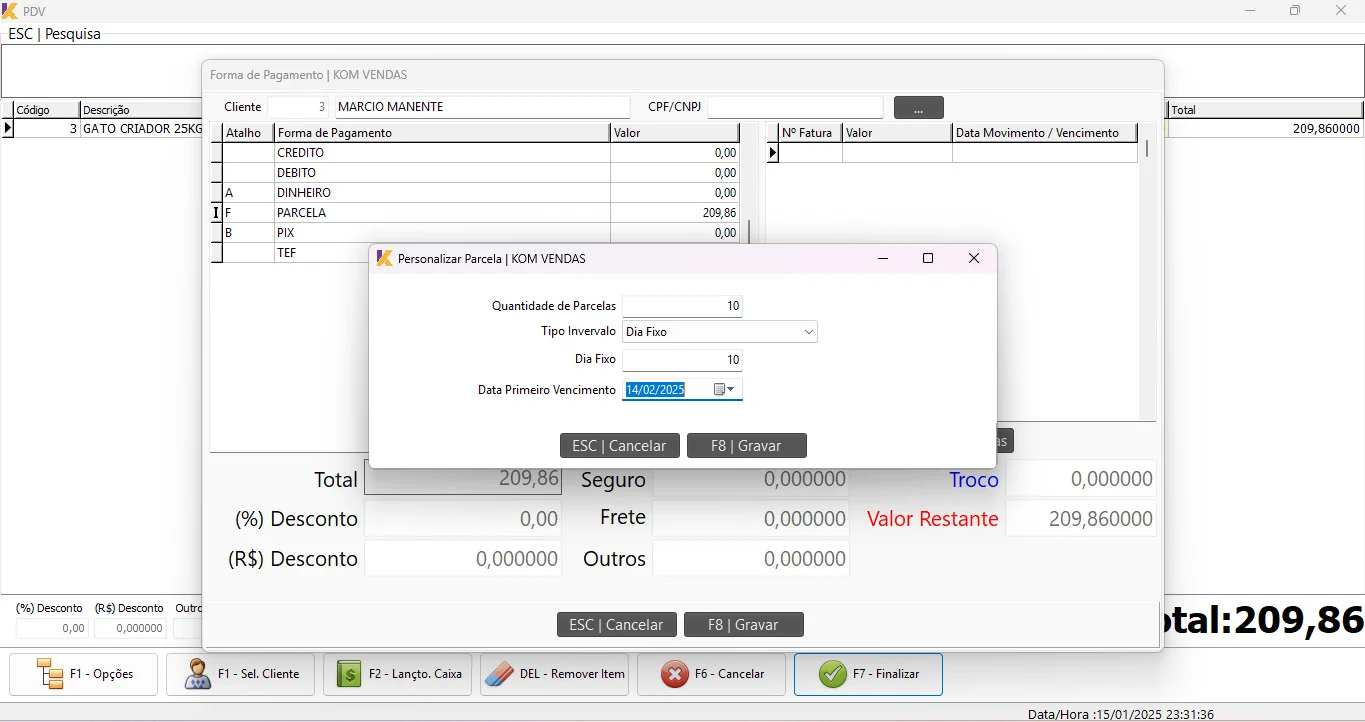
Task: Open calendar picker for Data Primeiro Vencimento
Action: [724, 390]
